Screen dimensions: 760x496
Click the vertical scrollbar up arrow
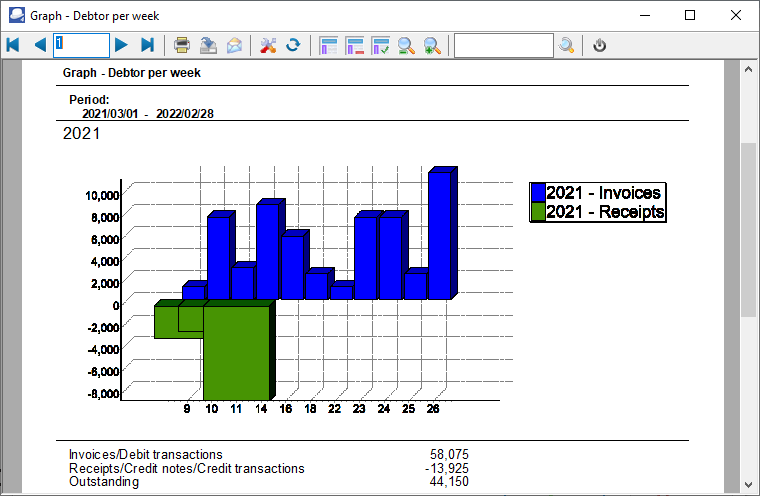tap(748, 69)
